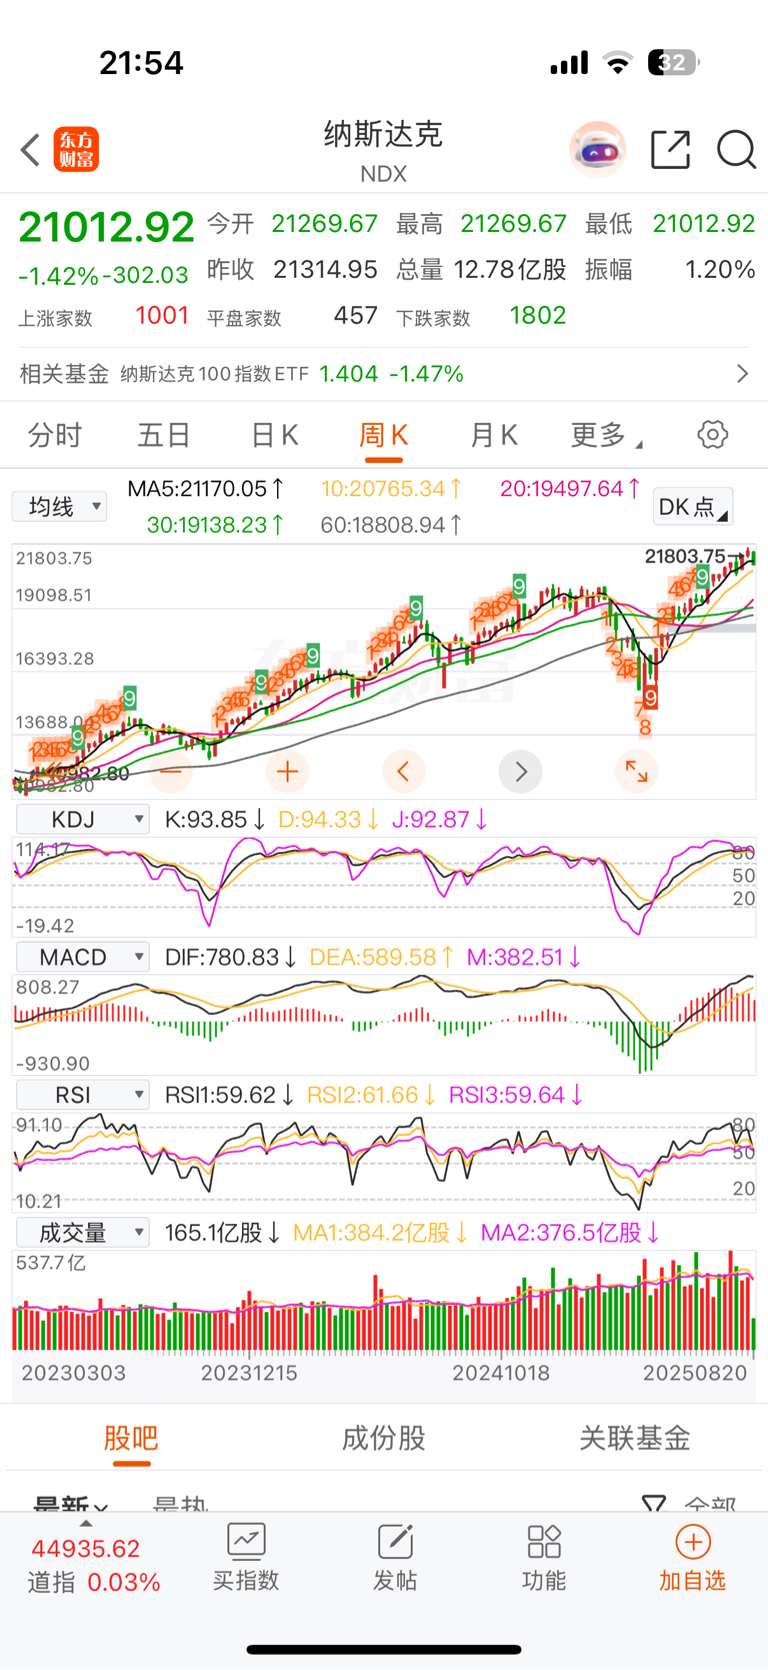This screenshot has height=1670, width=768.
Task: Open the MACD indicator dropdown
Action: tap(83, 958)
